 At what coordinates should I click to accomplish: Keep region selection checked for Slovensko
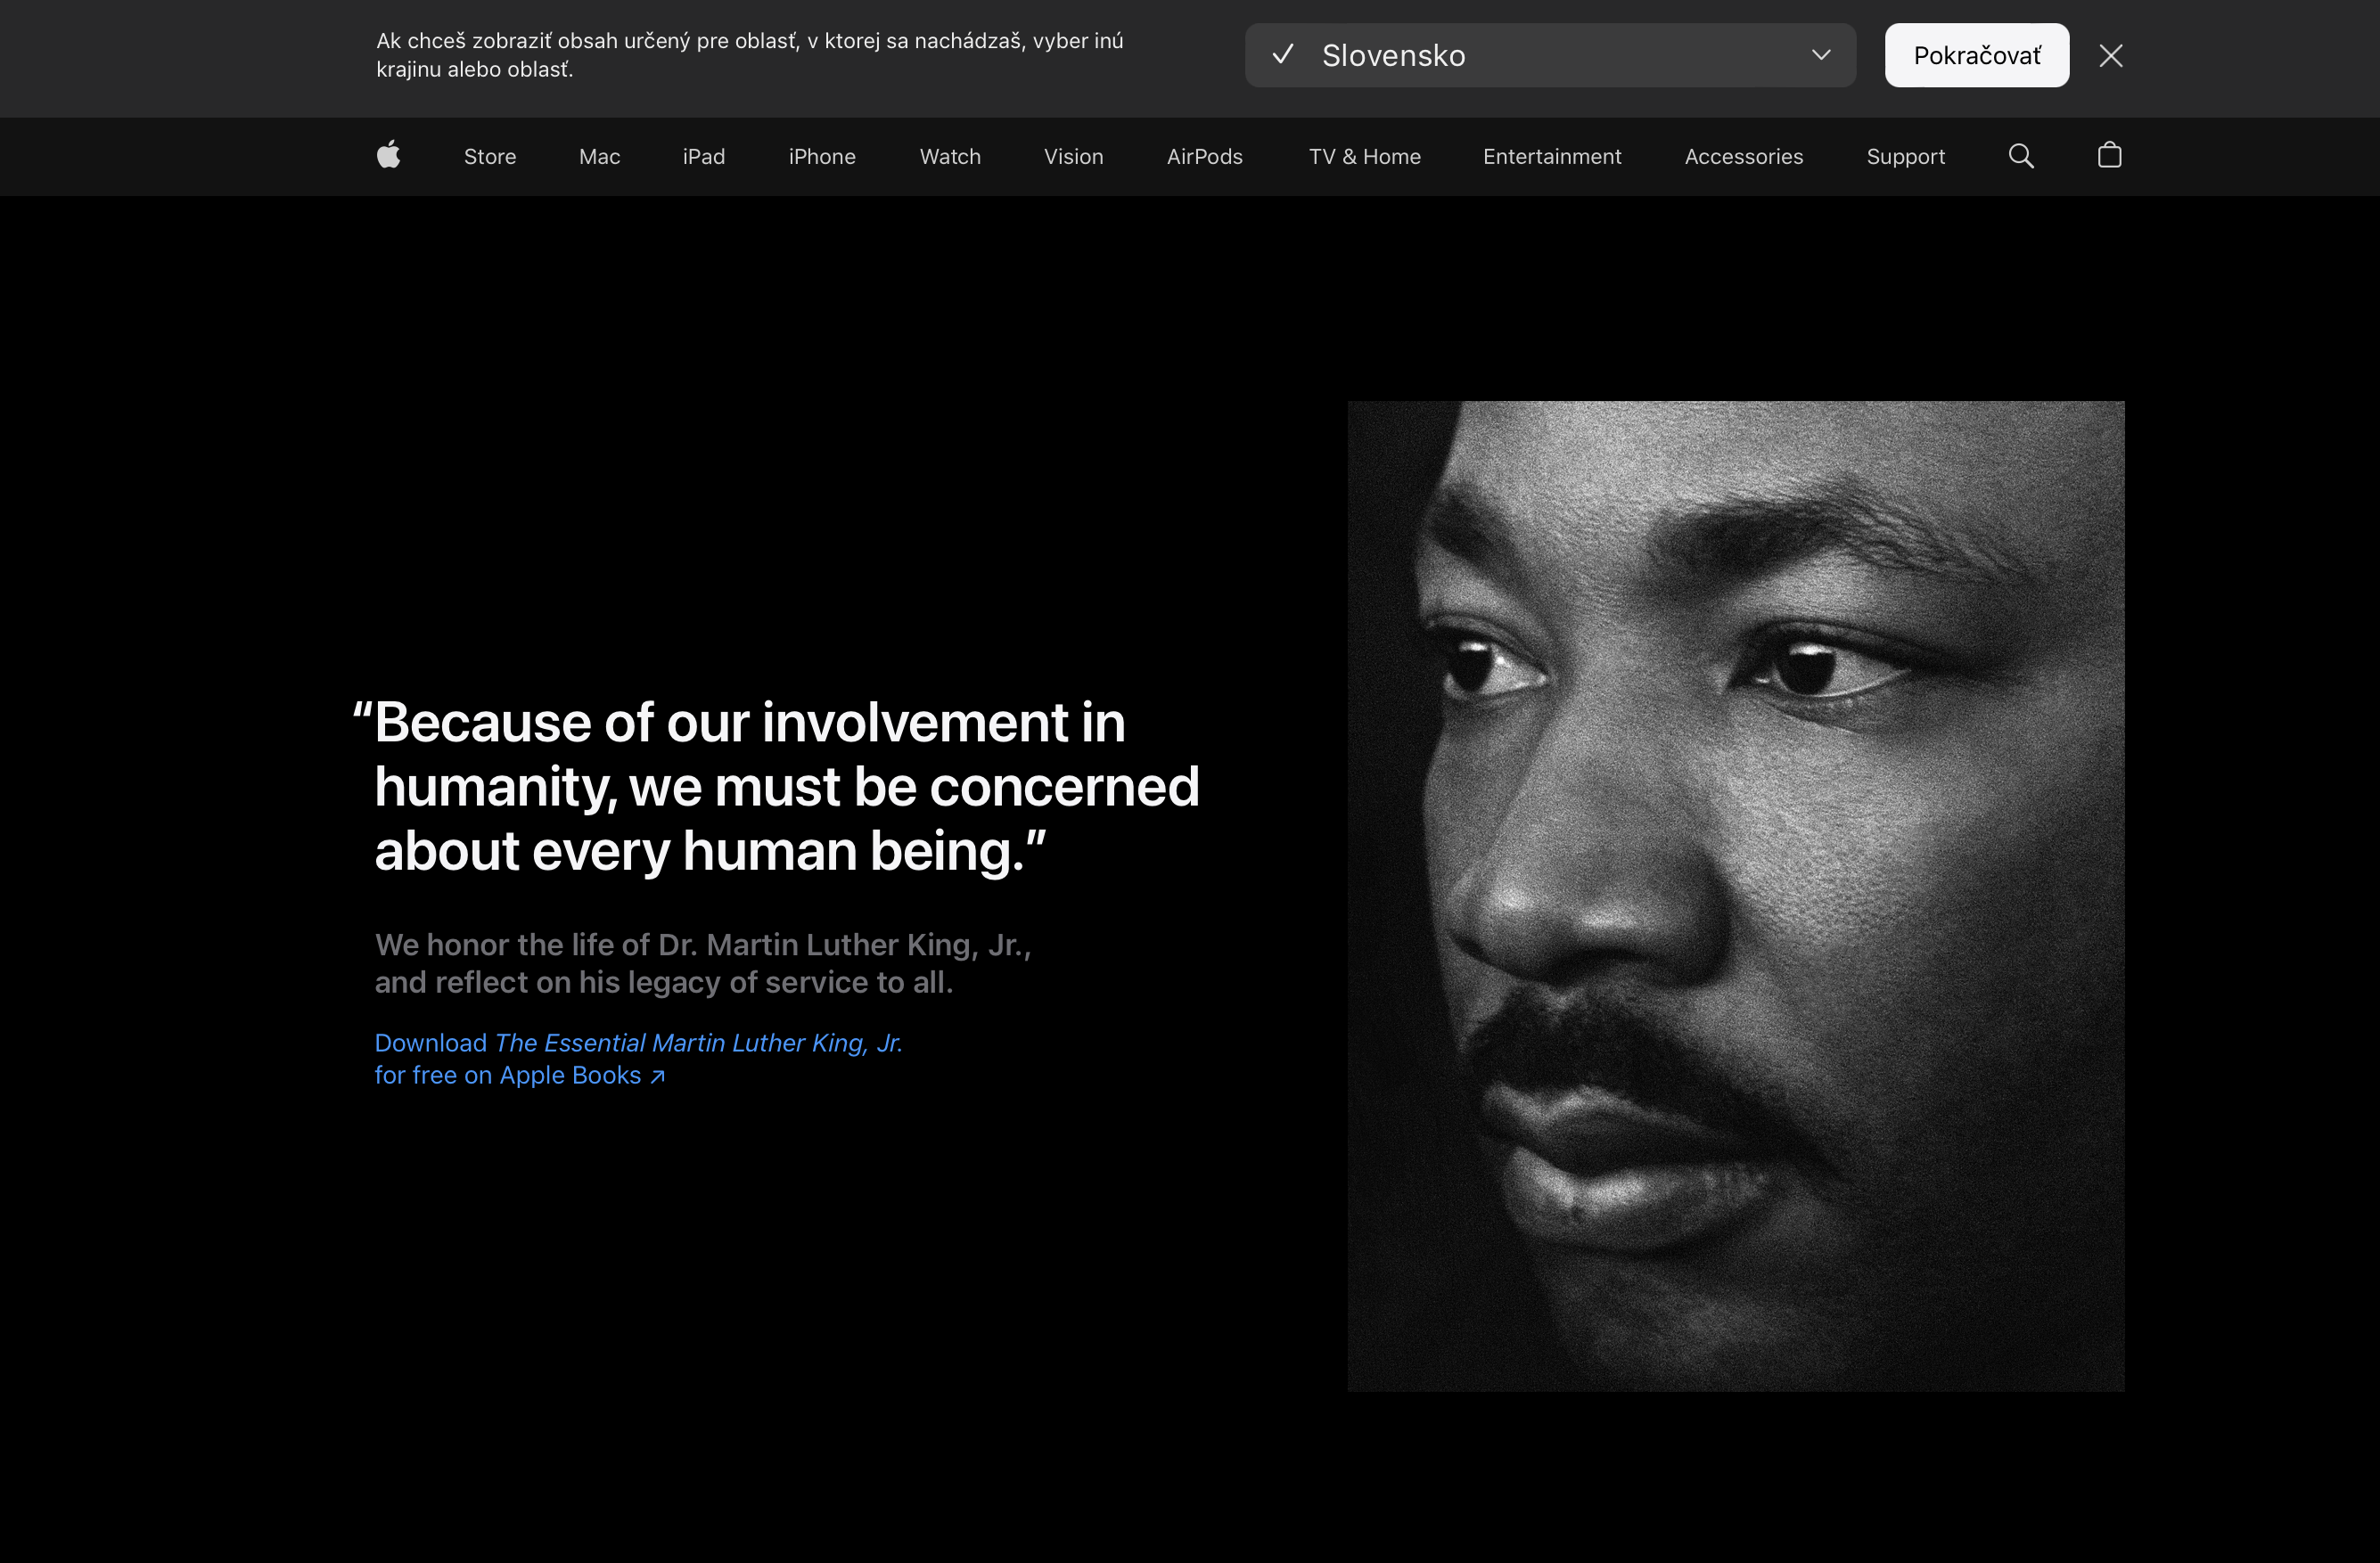1283,55
